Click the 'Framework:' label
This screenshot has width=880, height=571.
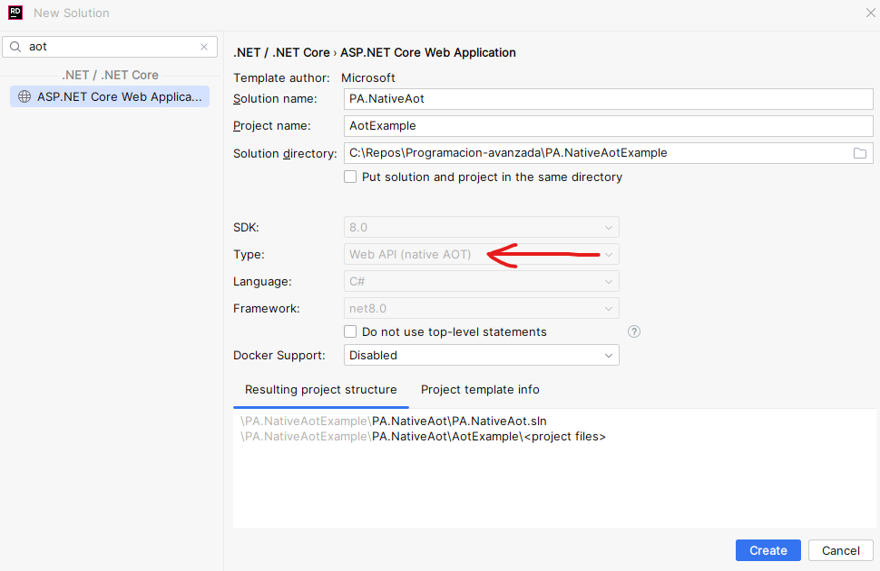[x=266, y=308]
